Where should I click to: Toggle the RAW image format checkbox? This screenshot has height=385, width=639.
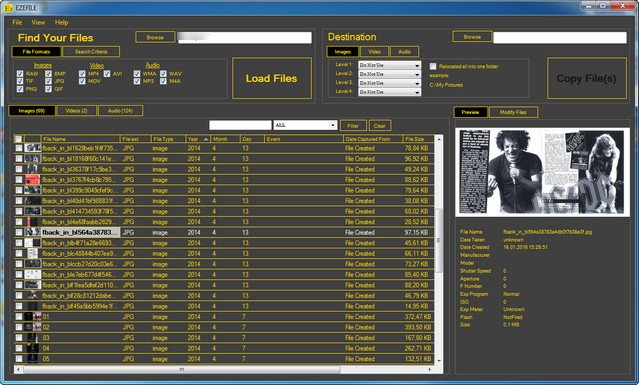[20, 74]
